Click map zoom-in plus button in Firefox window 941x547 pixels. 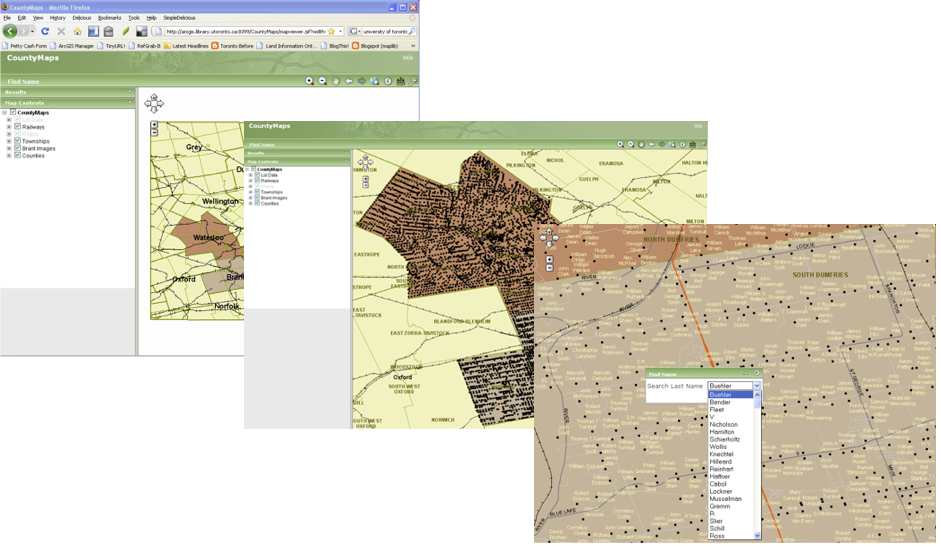(x=154, y=125)
